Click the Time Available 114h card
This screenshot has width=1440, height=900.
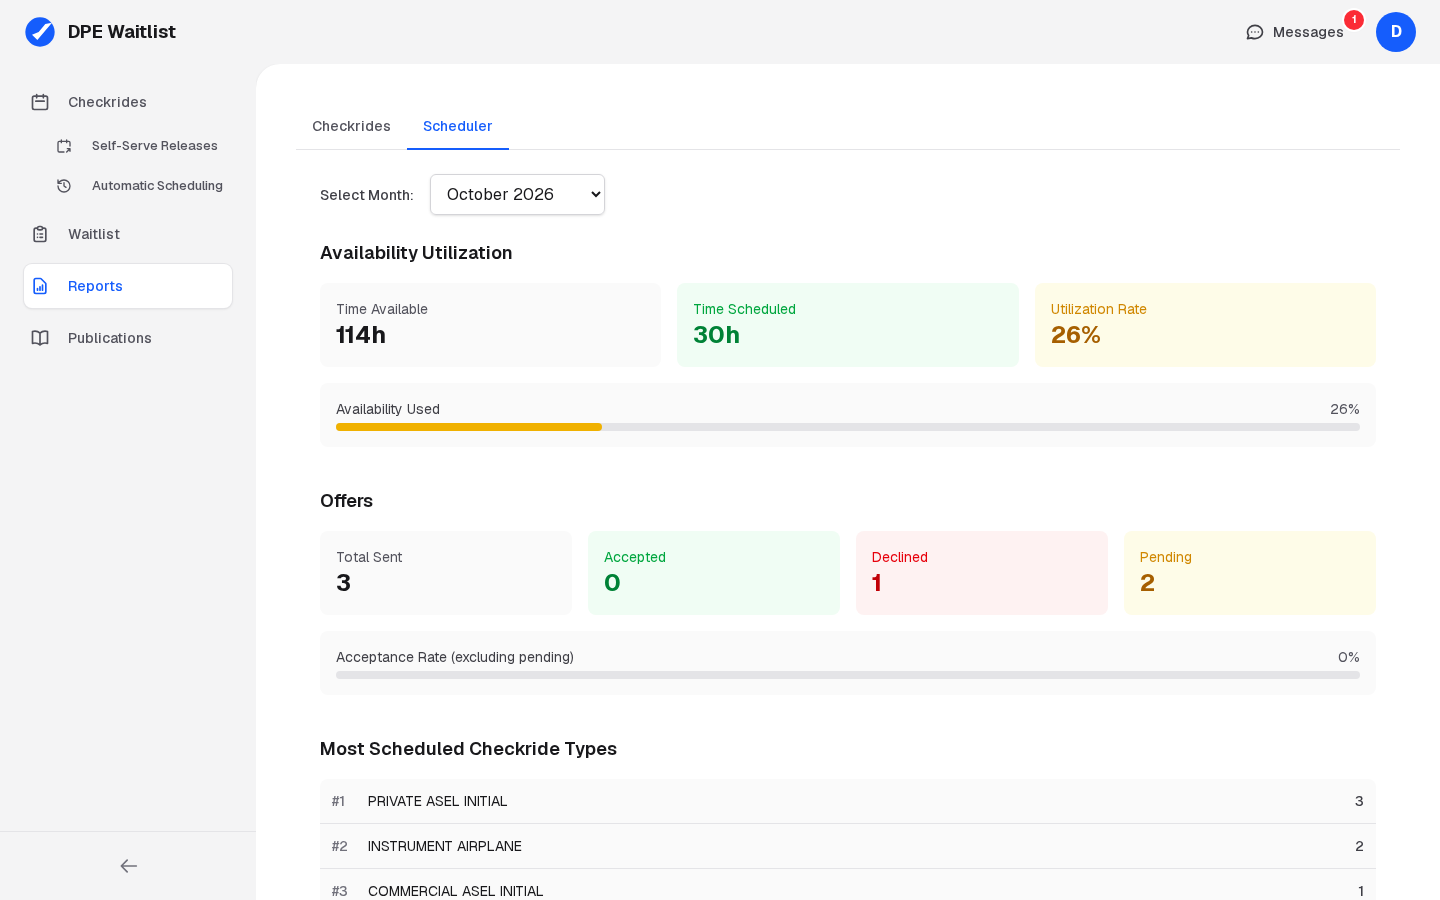coord(490,325)
